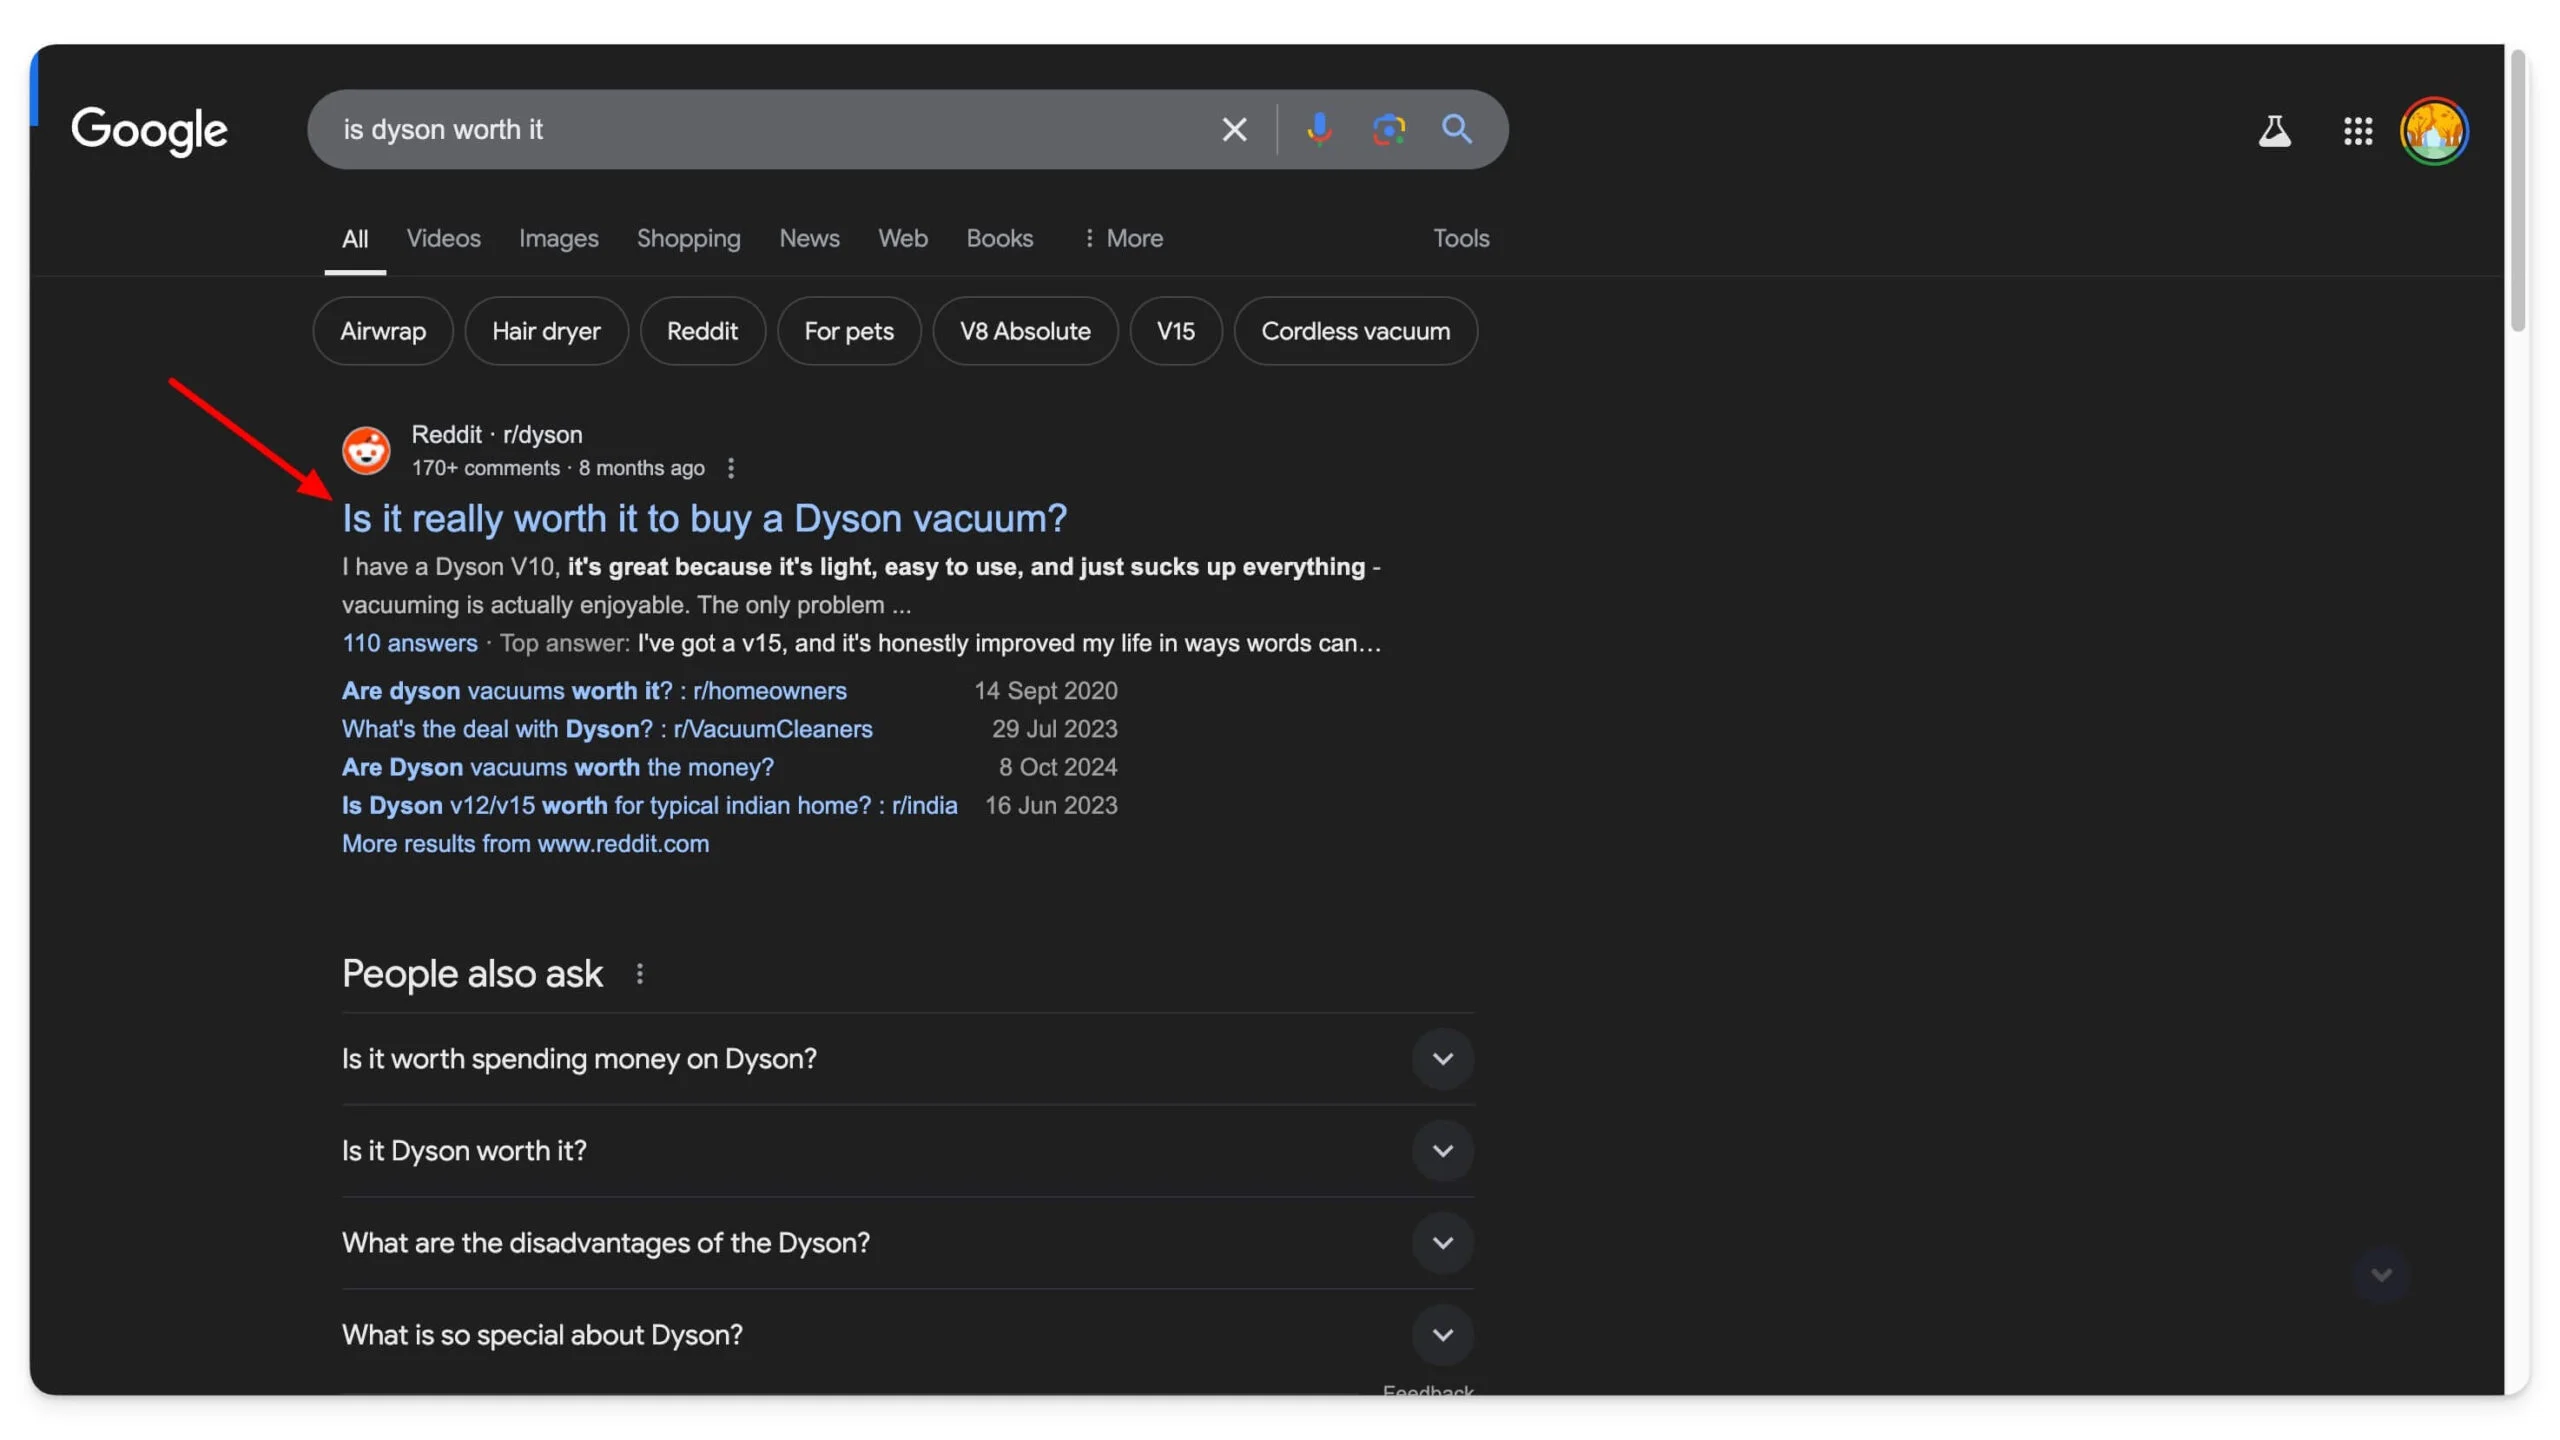Open Search Labs flask icon
This screenshot has width=2560, height=1440.
click(x=2274, y=131)
